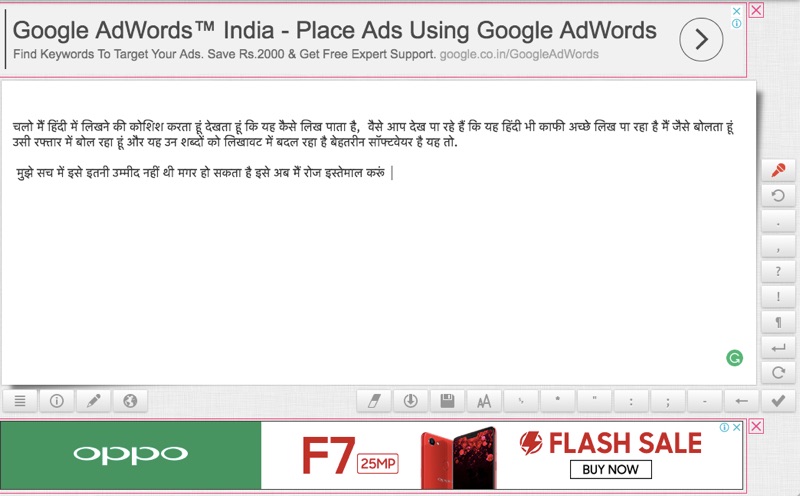Screen dimensions: 800x496
Task: Insert a hyphen from bottom toolbar
Action: [x=705, y=401]
